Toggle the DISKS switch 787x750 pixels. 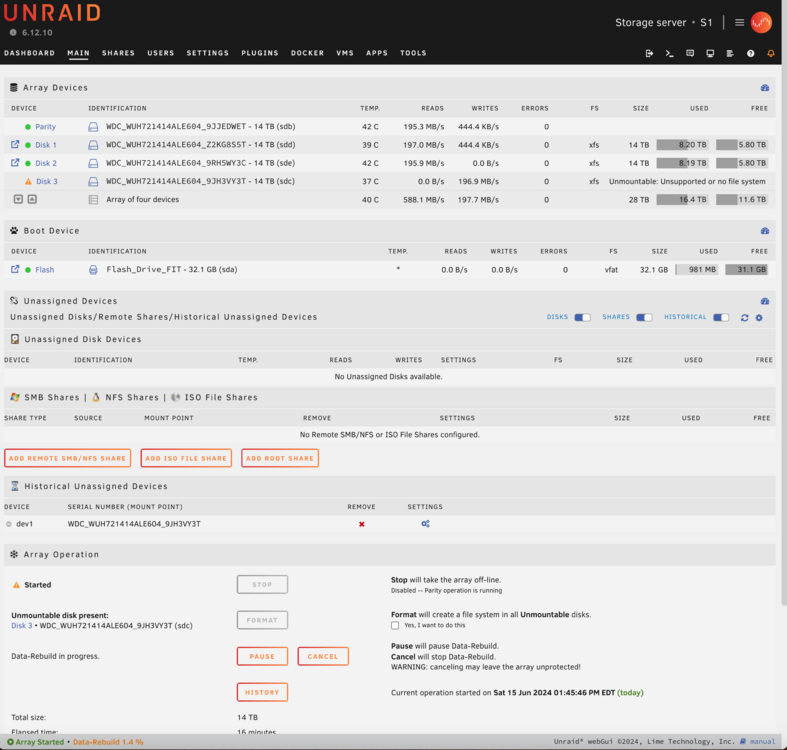pyautogui.click(x=582, y=317)
